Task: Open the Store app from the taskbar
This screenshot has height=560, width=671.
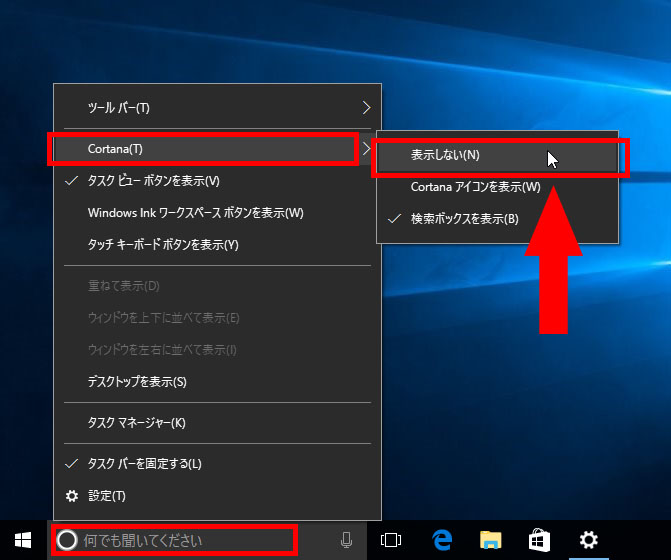Action: pos(539,540)
